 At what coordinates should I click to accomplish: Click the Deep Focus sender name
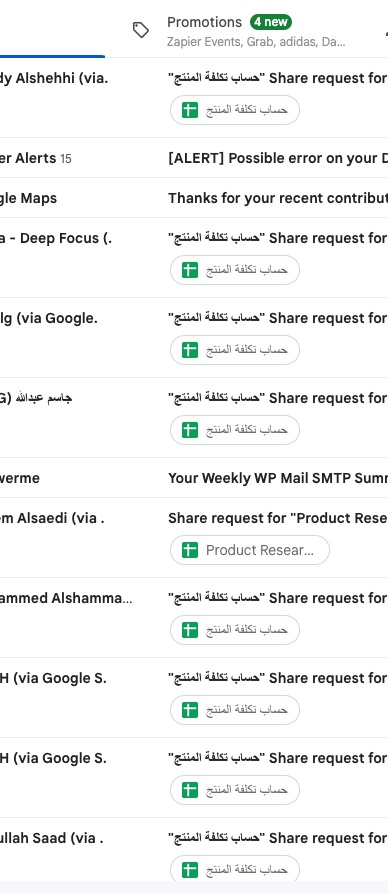point(56,238)
